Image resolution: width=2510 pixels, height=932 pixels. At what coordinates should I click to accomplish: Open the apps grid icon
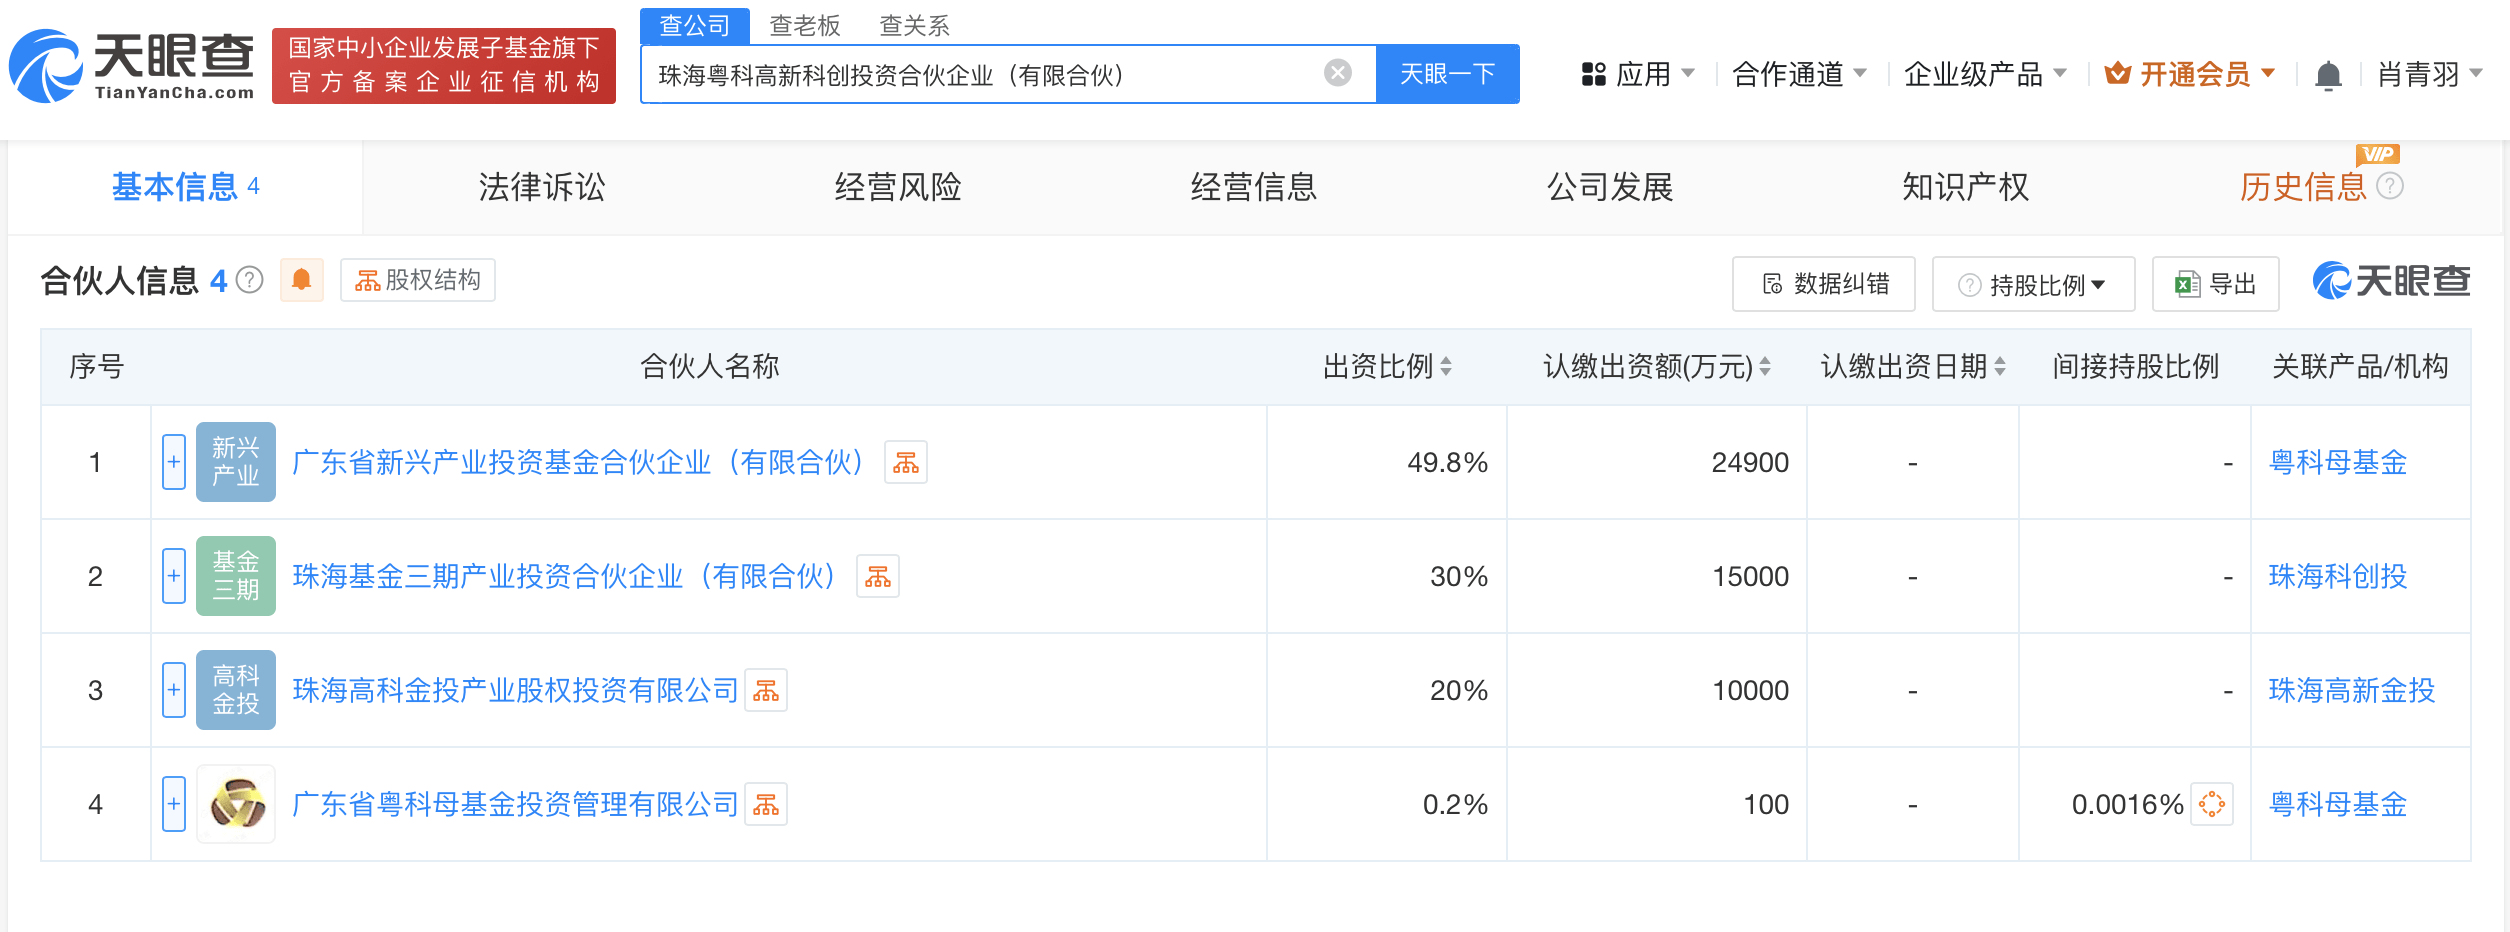click(1593, 74)
